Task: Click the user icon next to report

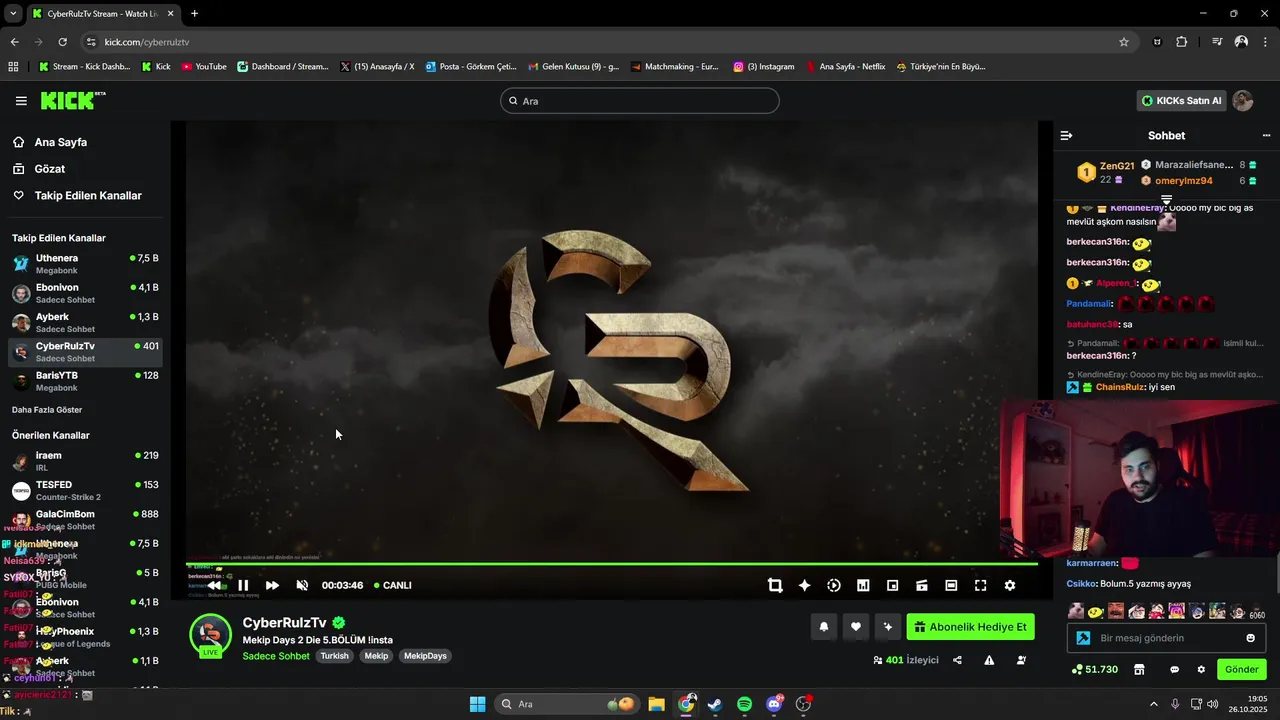Action: [1021, 660]
